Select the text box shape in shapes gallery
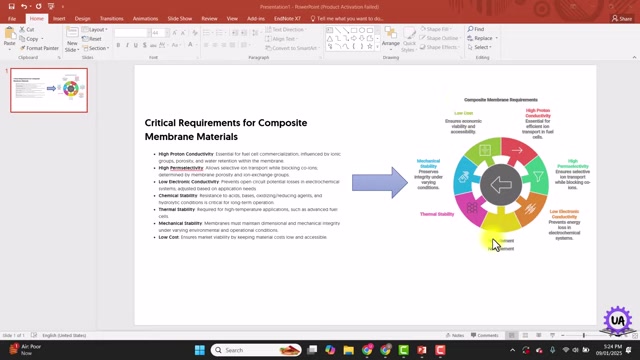Viewport: 640px width, 360px height. [x=330, y=30]
